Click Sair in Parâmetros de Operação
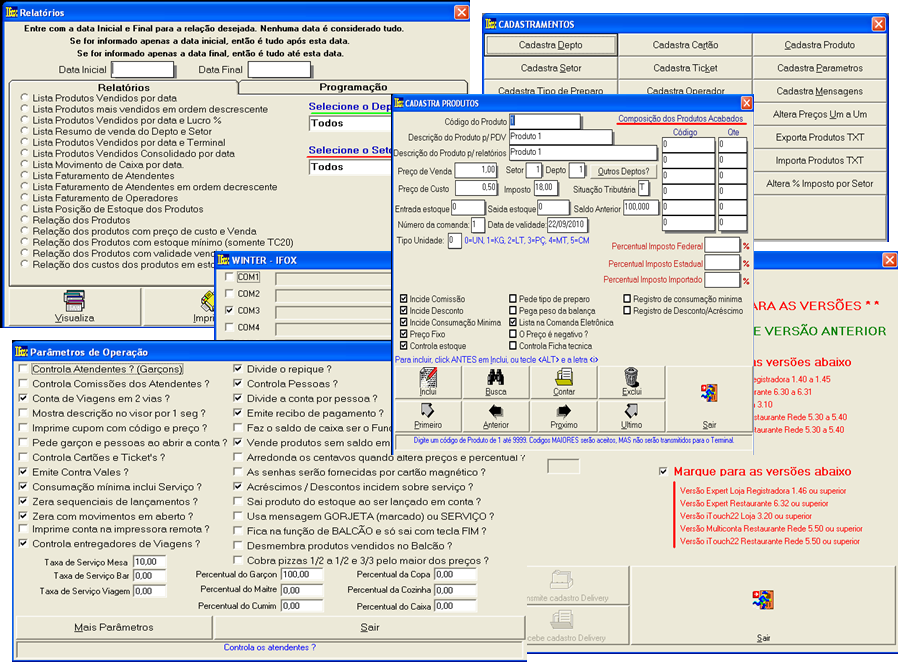The height and width of the screenshot is (671, 900). point(370,627)
